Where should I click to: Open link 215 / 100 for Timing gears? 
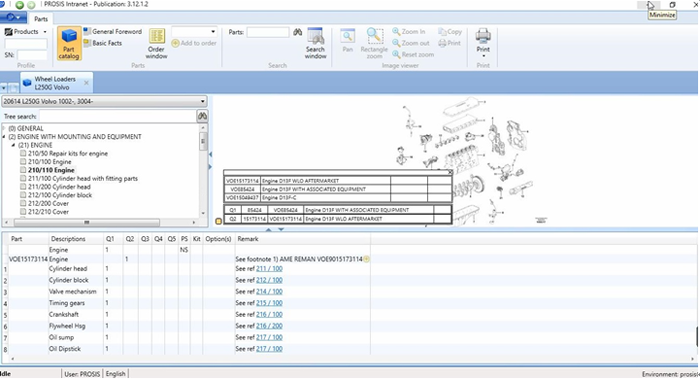[x=269, y=303]
